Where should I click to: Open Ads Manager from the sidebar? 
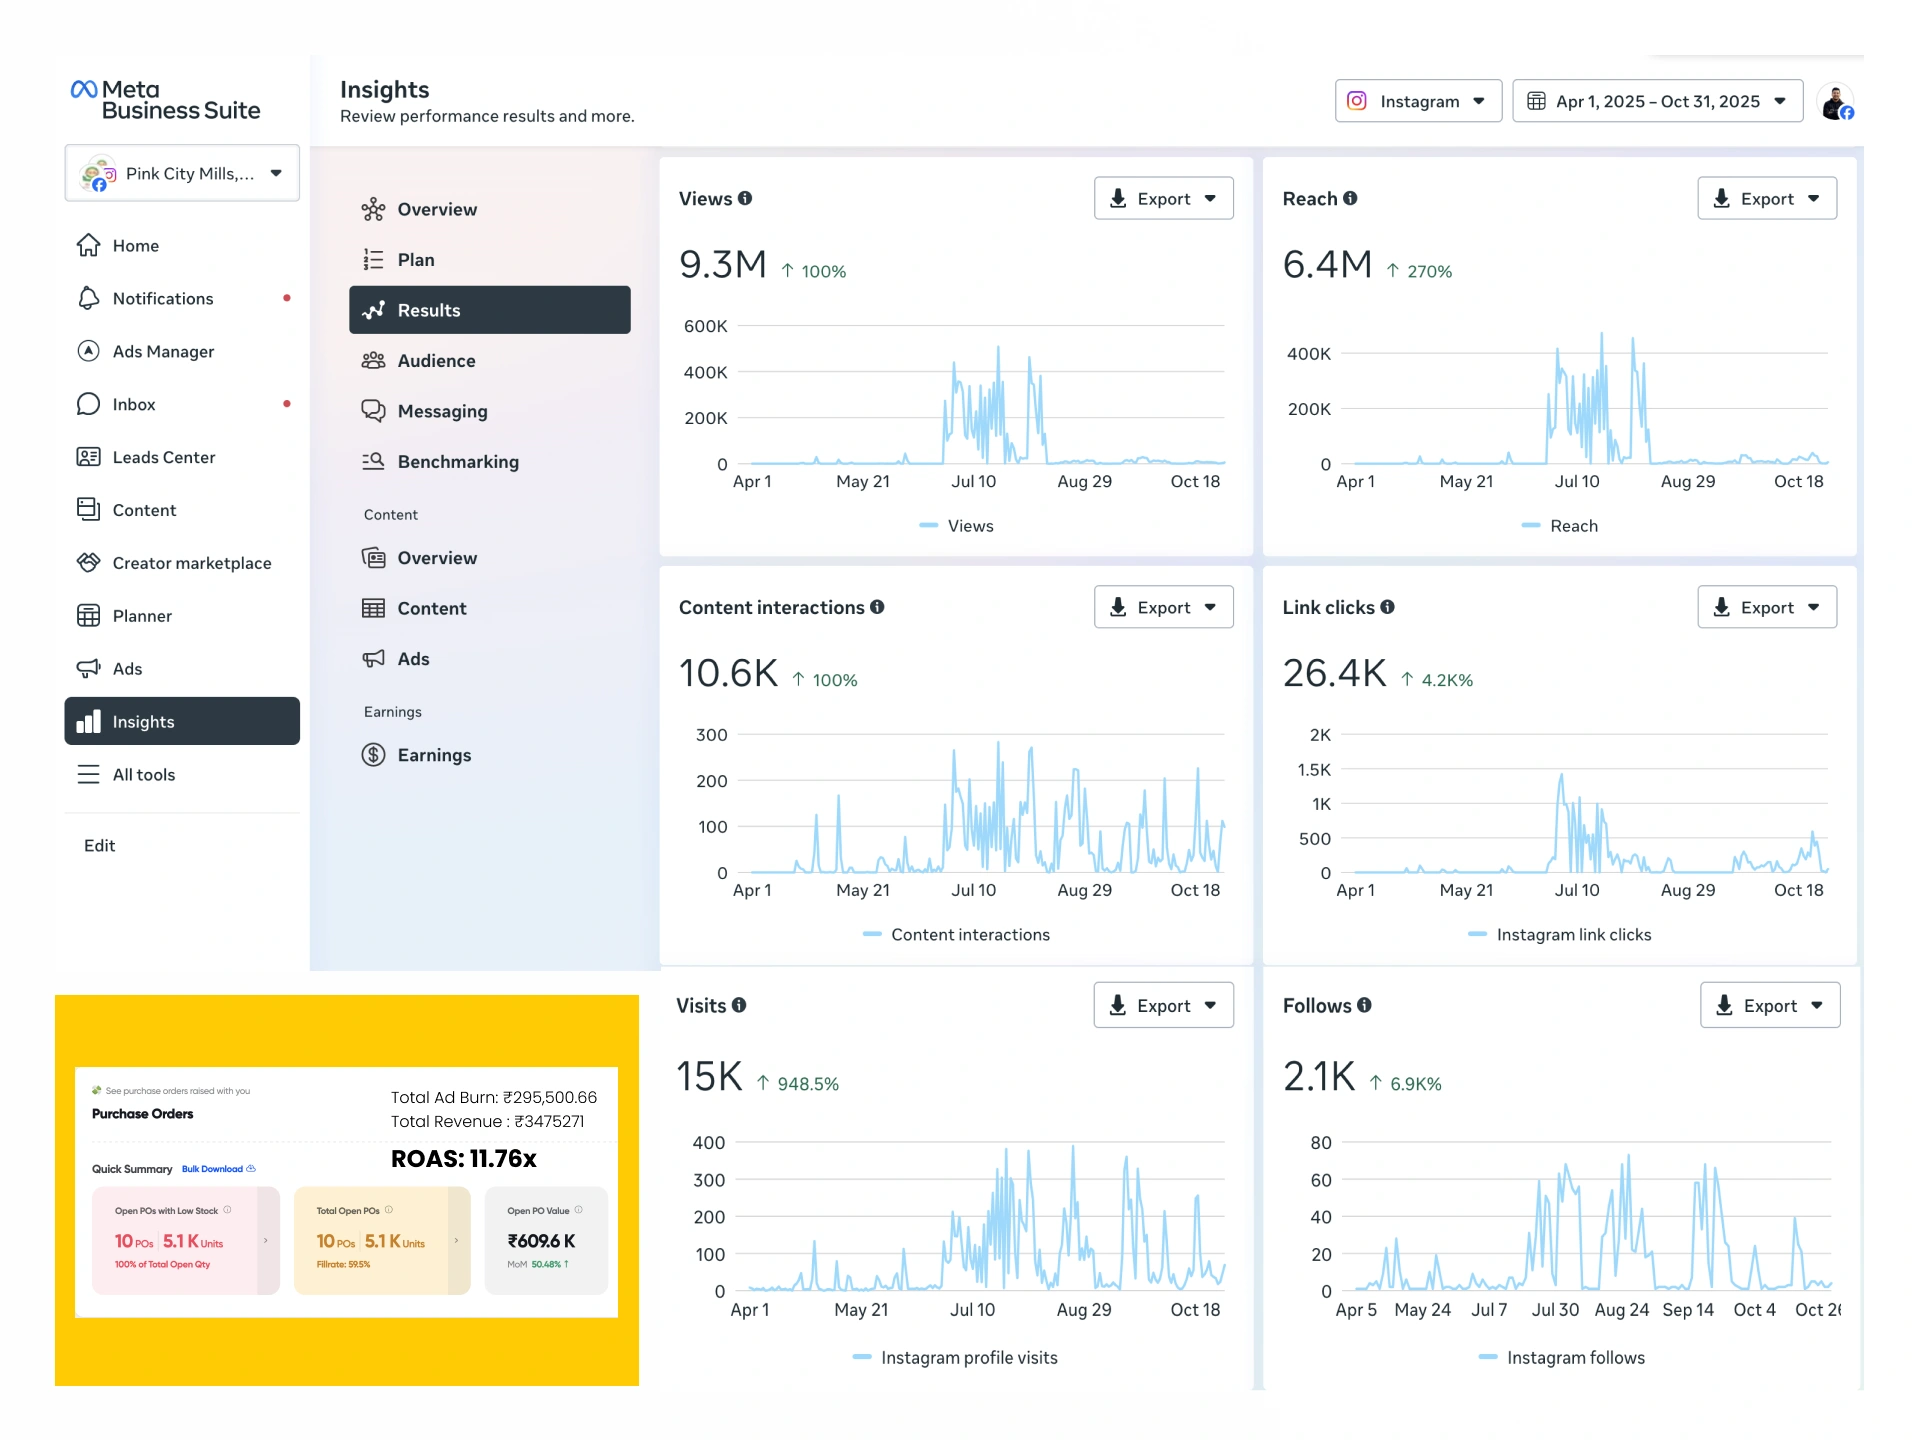point(163,351)
